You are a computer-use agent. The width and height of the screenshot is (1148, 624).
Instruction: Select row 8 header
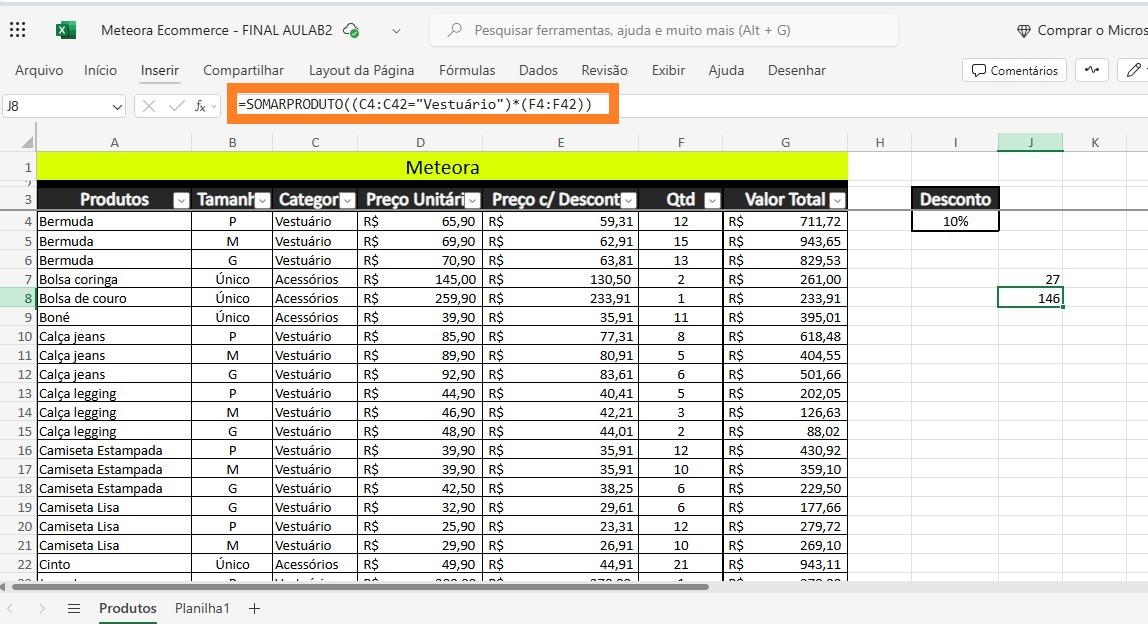click(x=18, y=298)
